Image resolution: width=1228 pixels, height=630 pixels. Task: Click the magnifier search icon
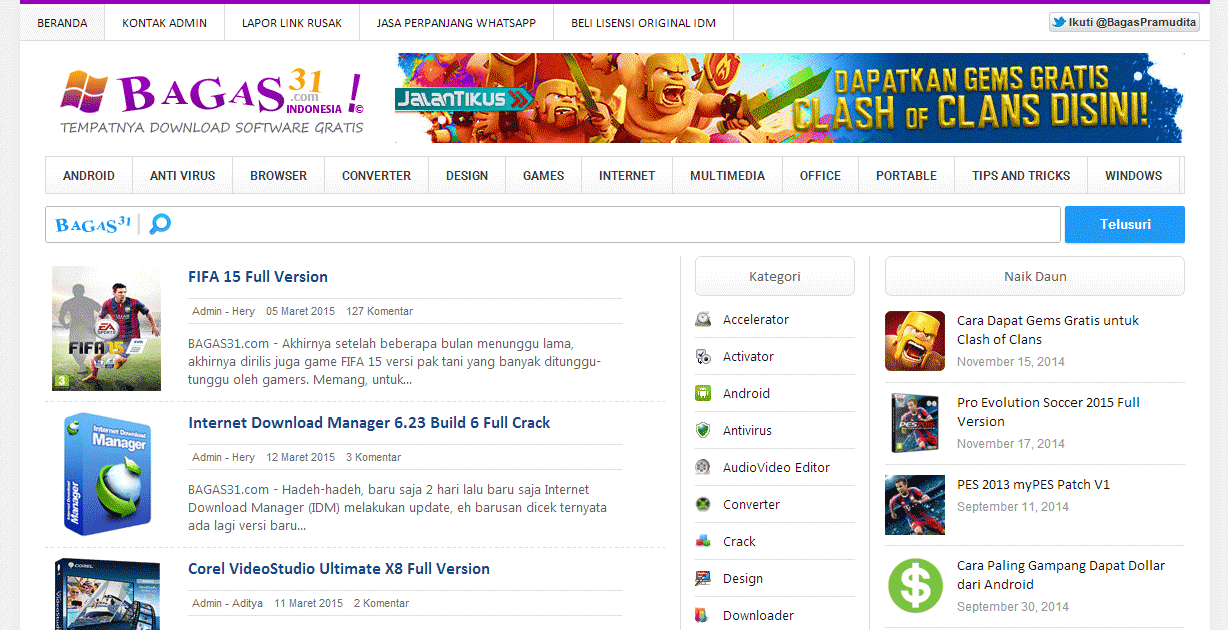(160, 224)
